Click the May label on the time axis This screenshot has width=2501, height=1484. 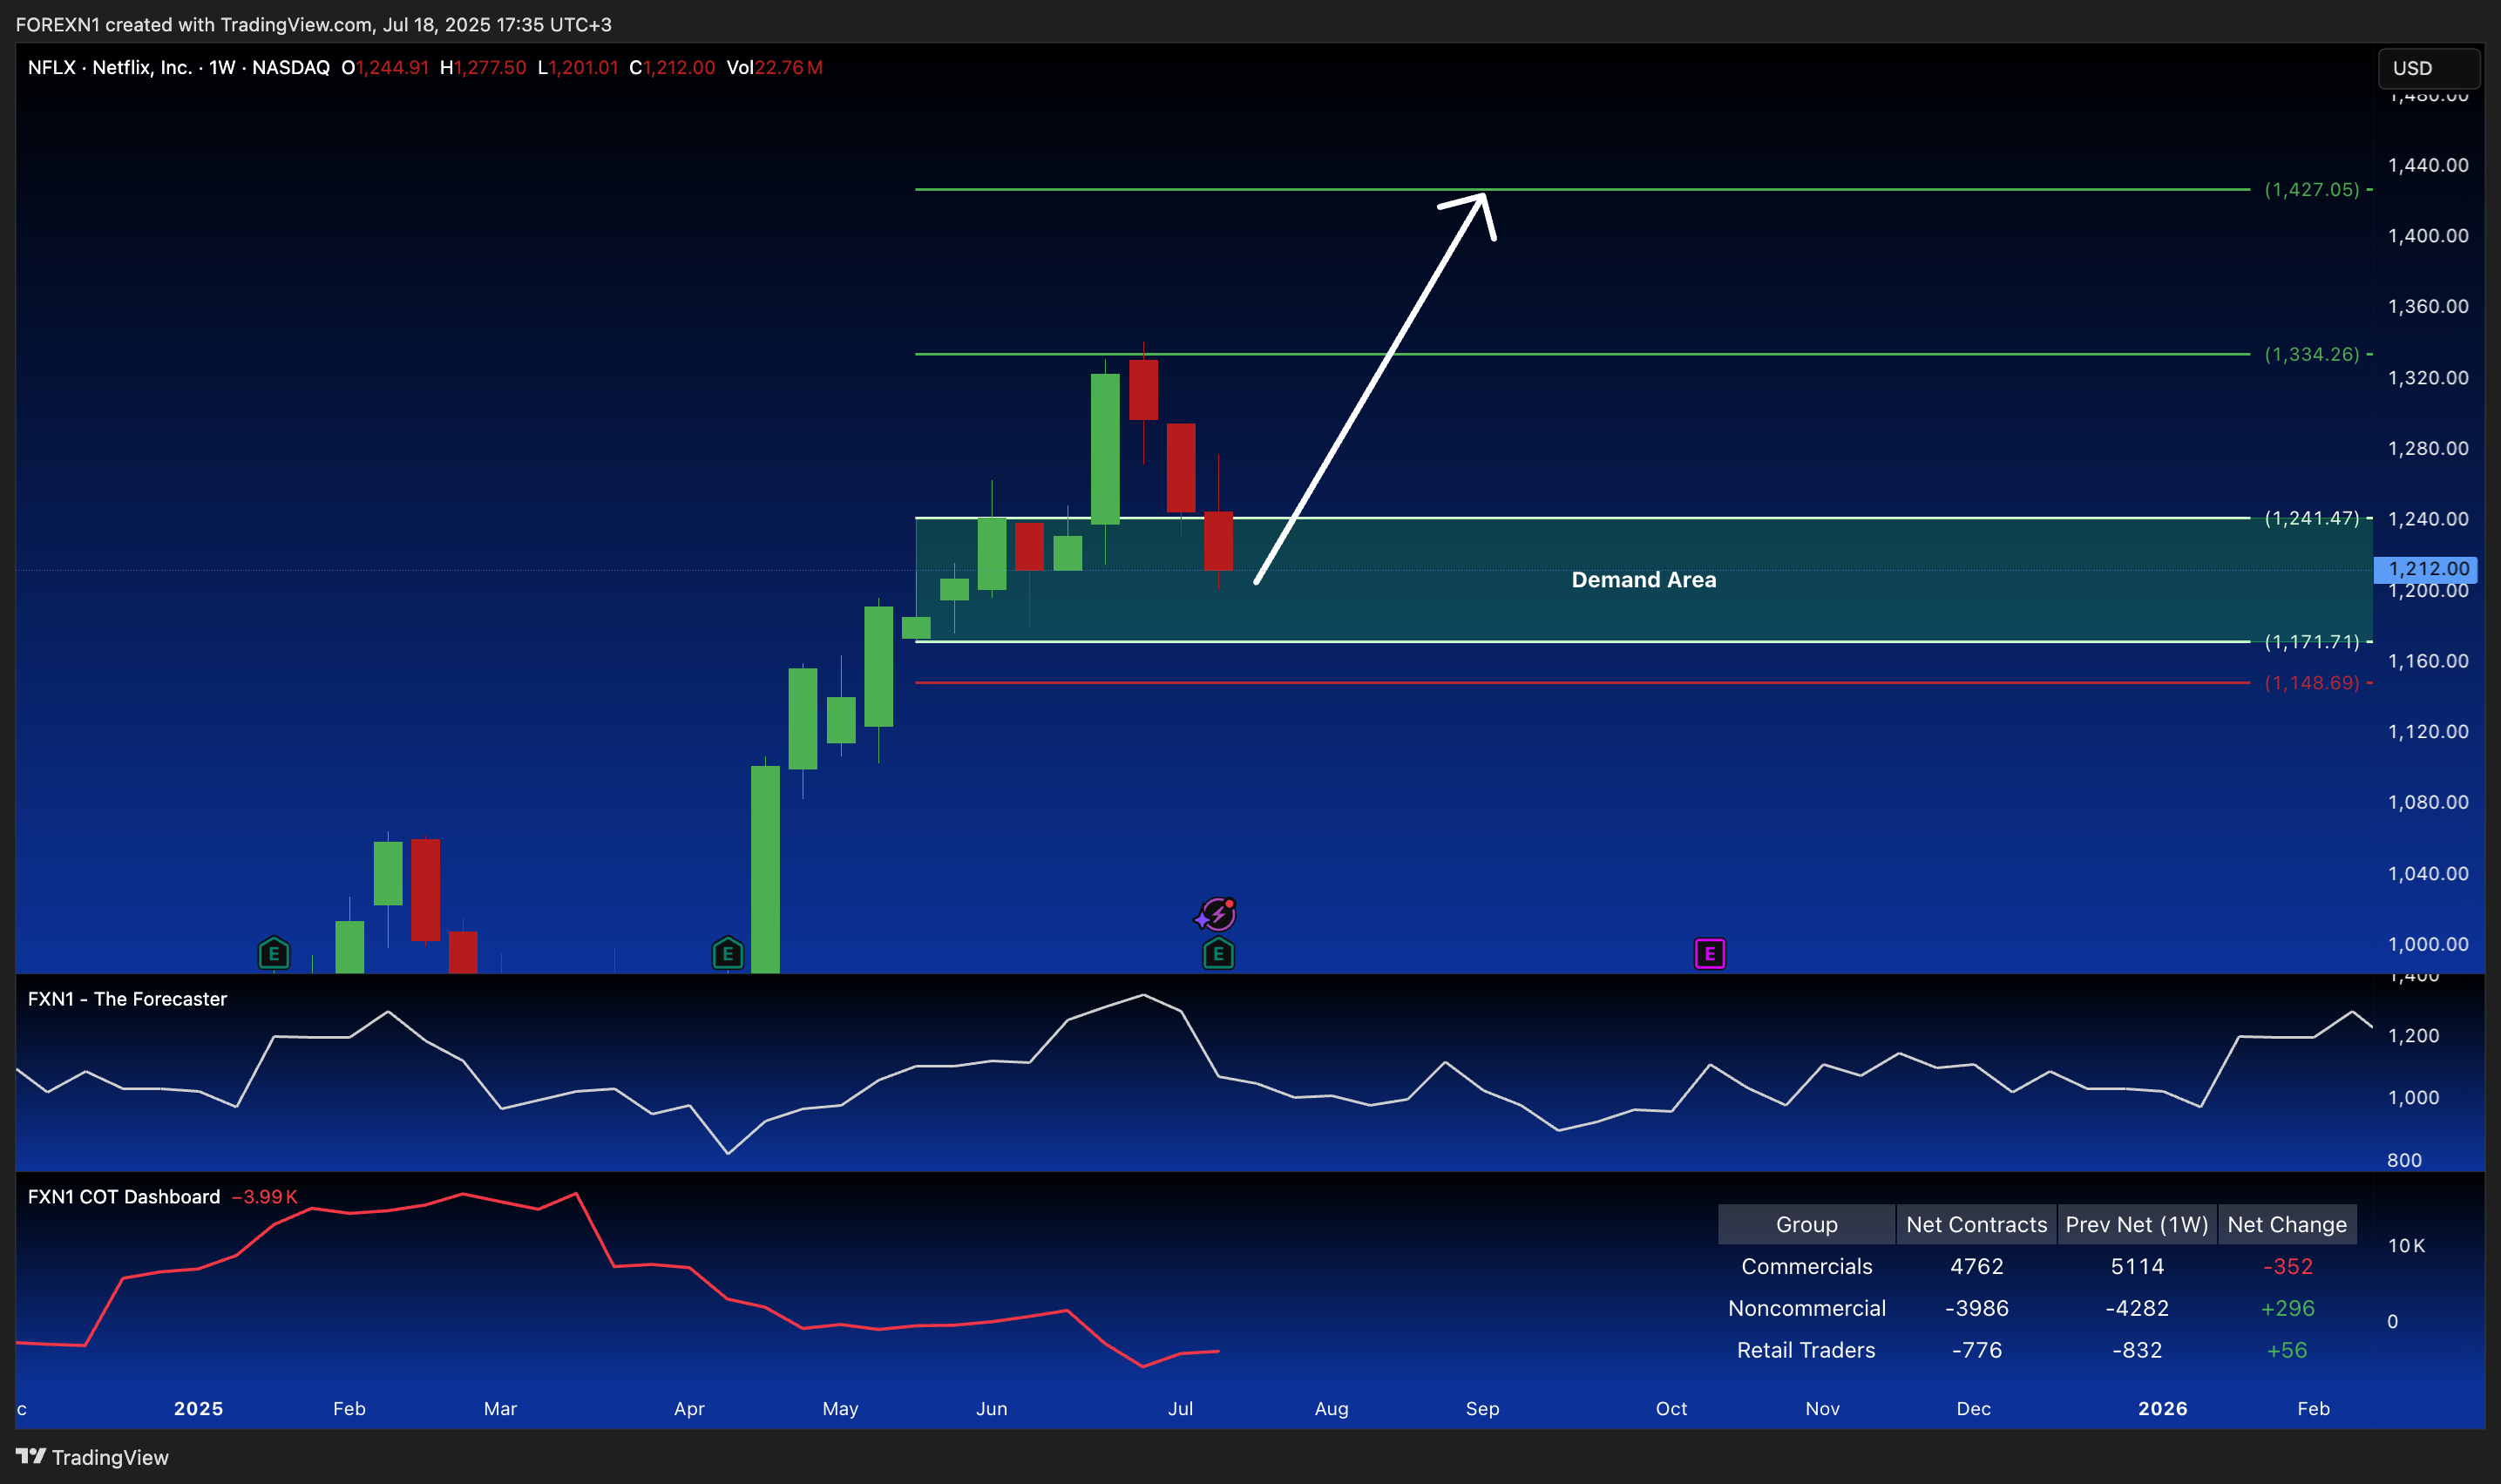click(840, 1408)
